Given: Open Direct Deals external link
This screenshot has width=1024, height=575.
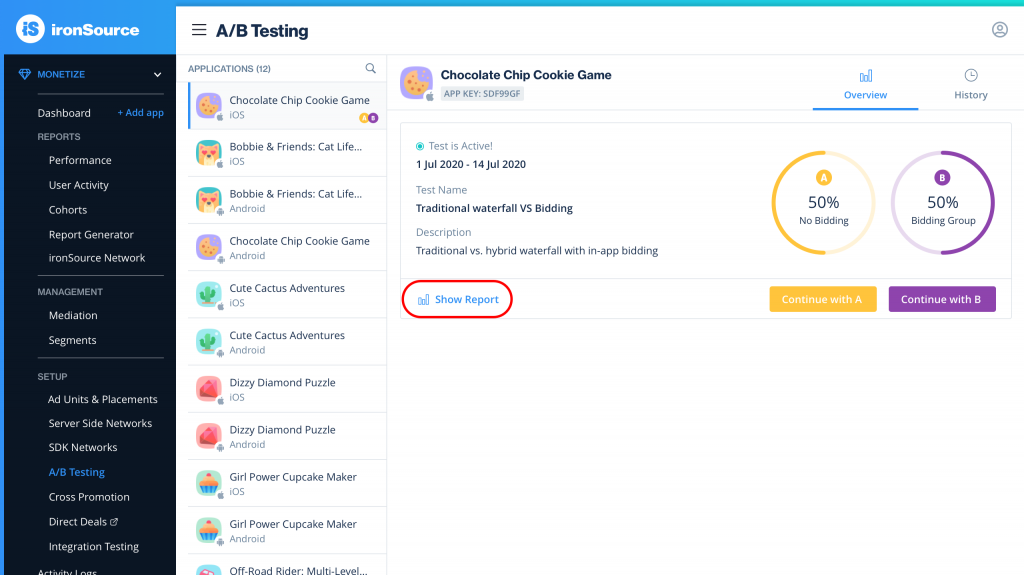Looking at the screenshot, I should pos(84,521).
